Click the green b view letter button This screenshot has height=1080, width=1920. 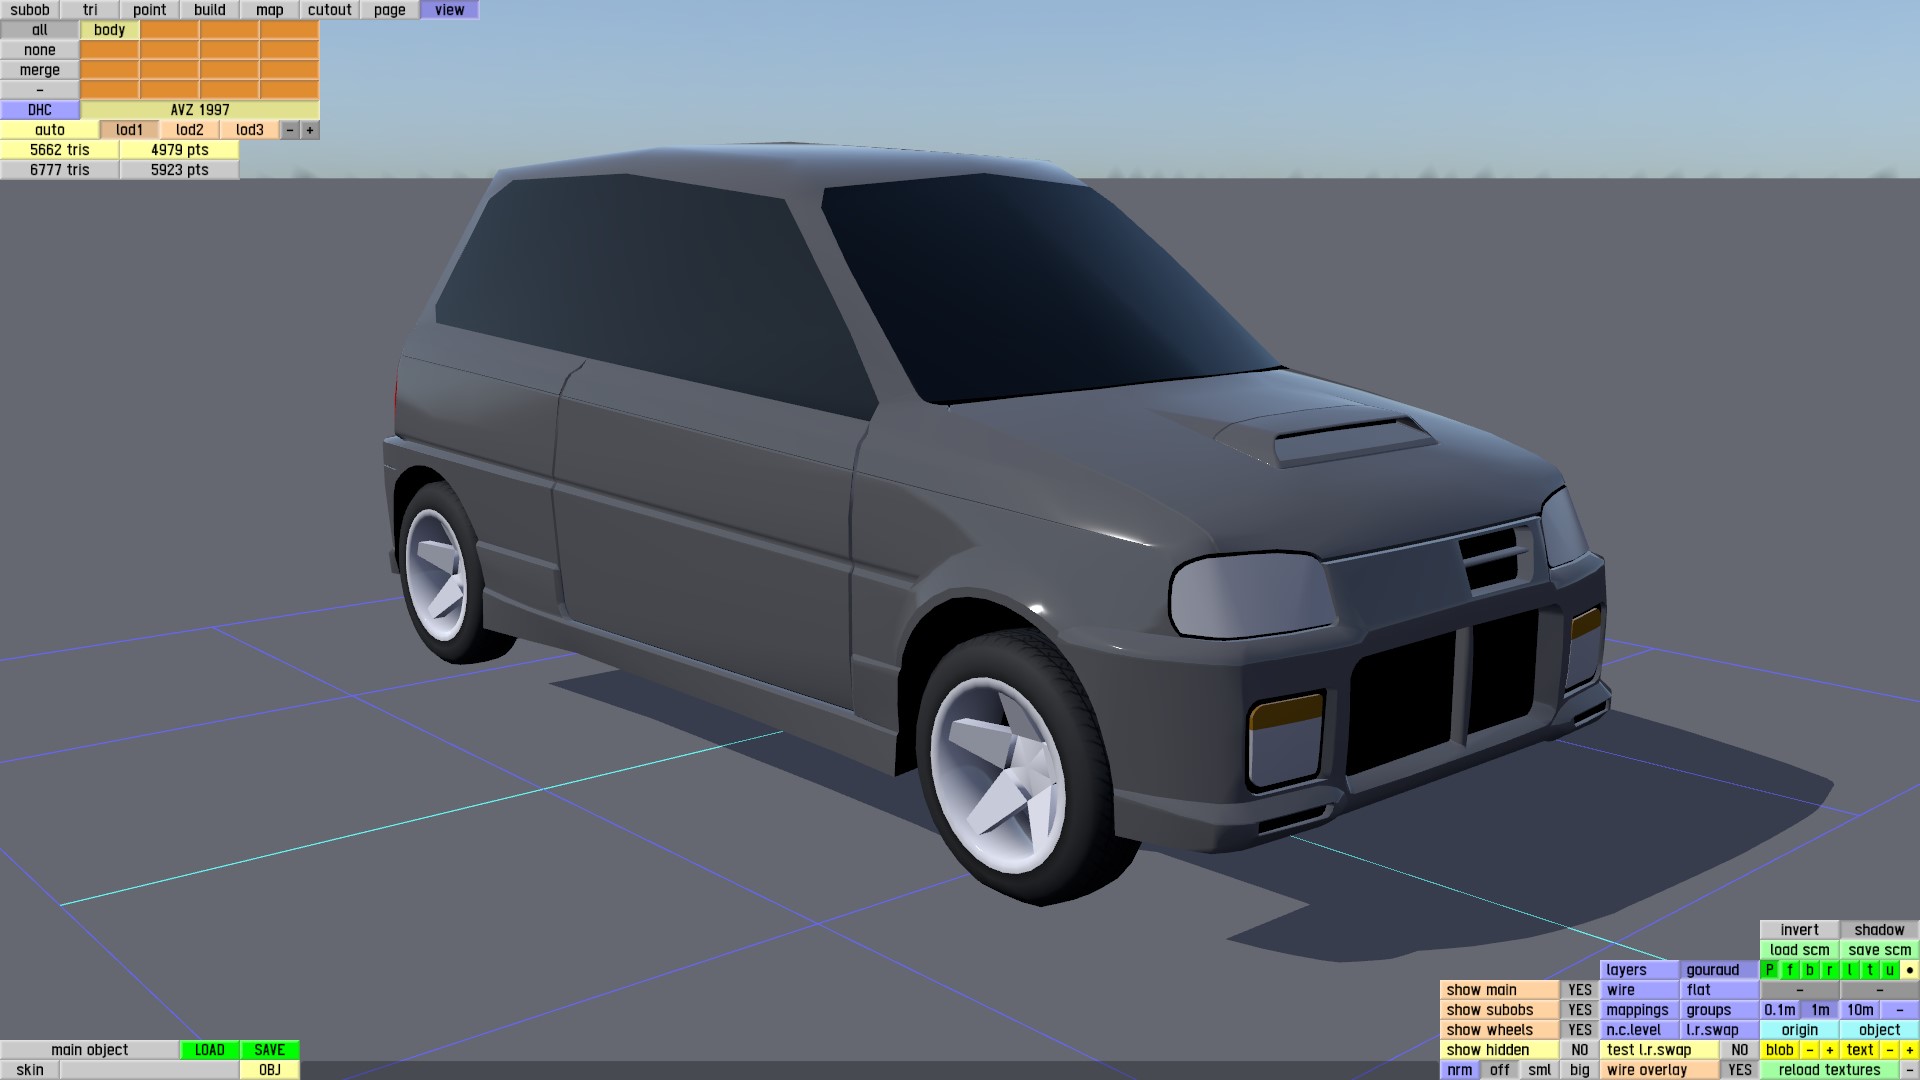(x=1809, y=970)
